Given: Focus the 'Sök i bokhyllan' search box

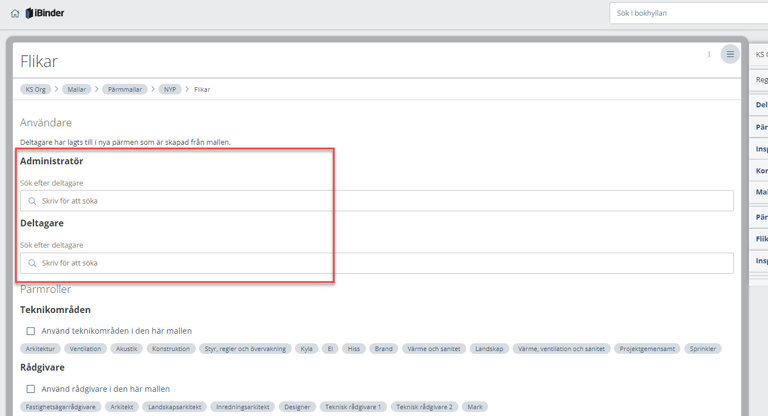Looking at the screenshot, I should click(688, 13).
